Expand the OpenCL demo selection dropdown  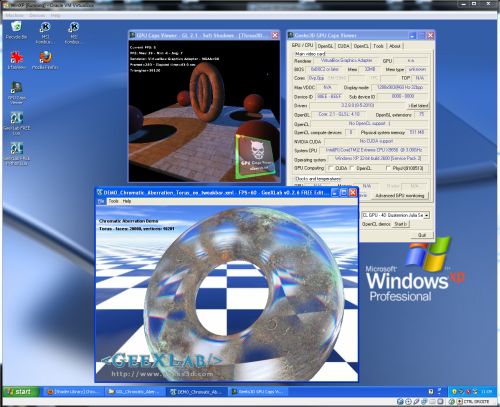pyautogui.click(x=427, y=215)
